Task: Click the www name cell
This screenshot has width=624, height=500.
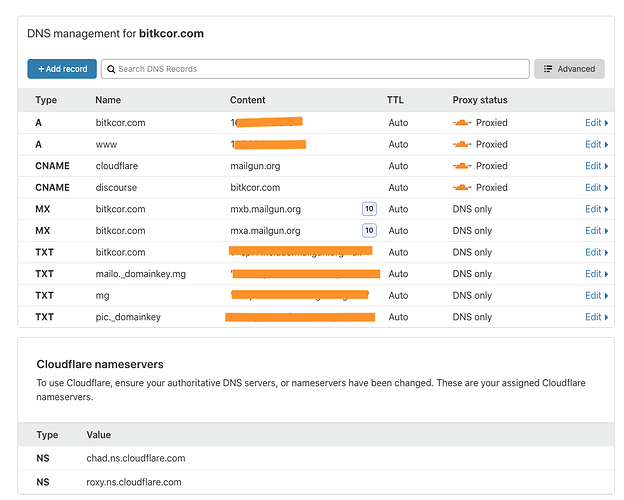Action: coord(106,145)
